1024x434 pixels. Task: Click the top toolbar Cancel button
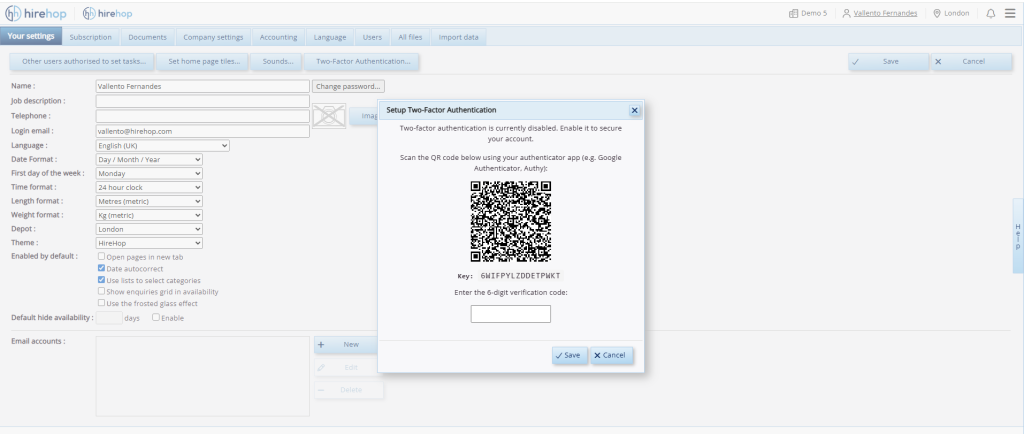point(972,61)
